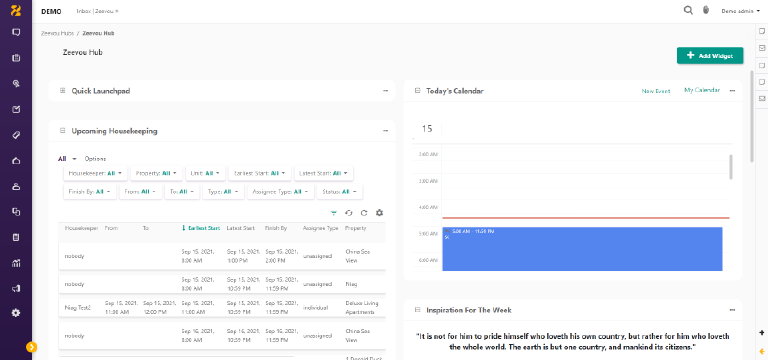768x360 pixels.
Task: Expand the Quick Launchpad widget
Action: (x=62, y=91)
